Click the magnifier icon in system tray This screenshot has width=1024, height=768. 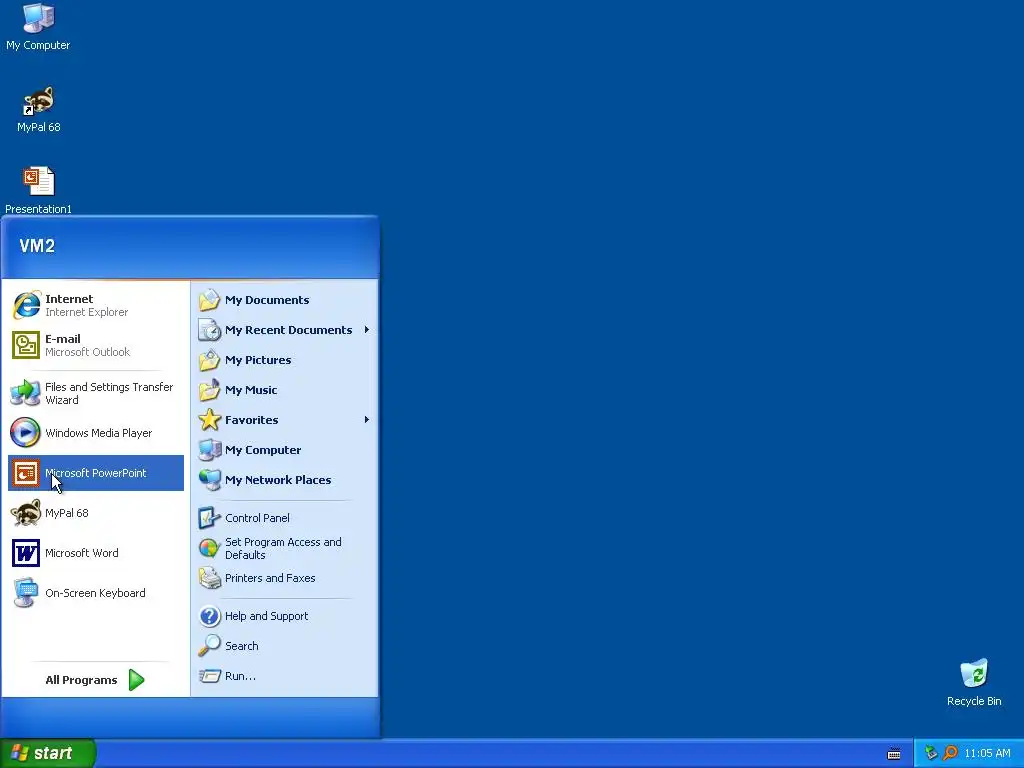pyautogui.click(x=950, y=753)
